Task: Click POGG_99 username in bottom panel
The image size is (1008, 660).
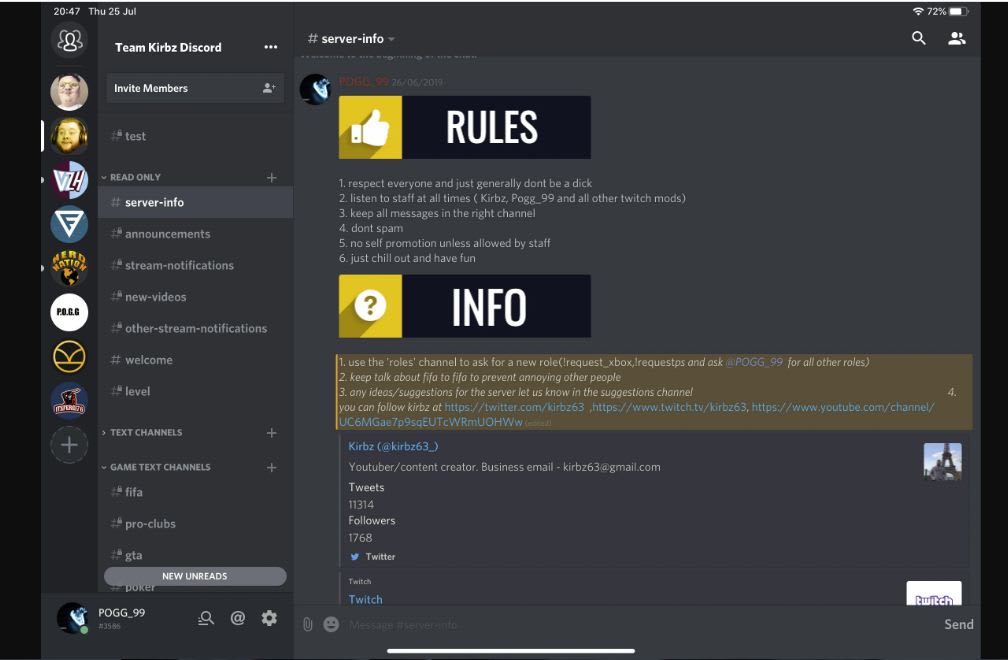Action: tap(122, 613)
